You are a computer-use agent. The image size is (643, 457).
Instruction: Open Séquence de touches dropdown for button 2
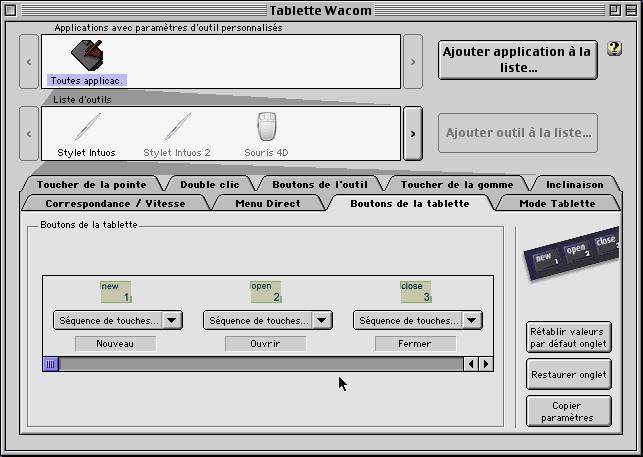(268, 320)
